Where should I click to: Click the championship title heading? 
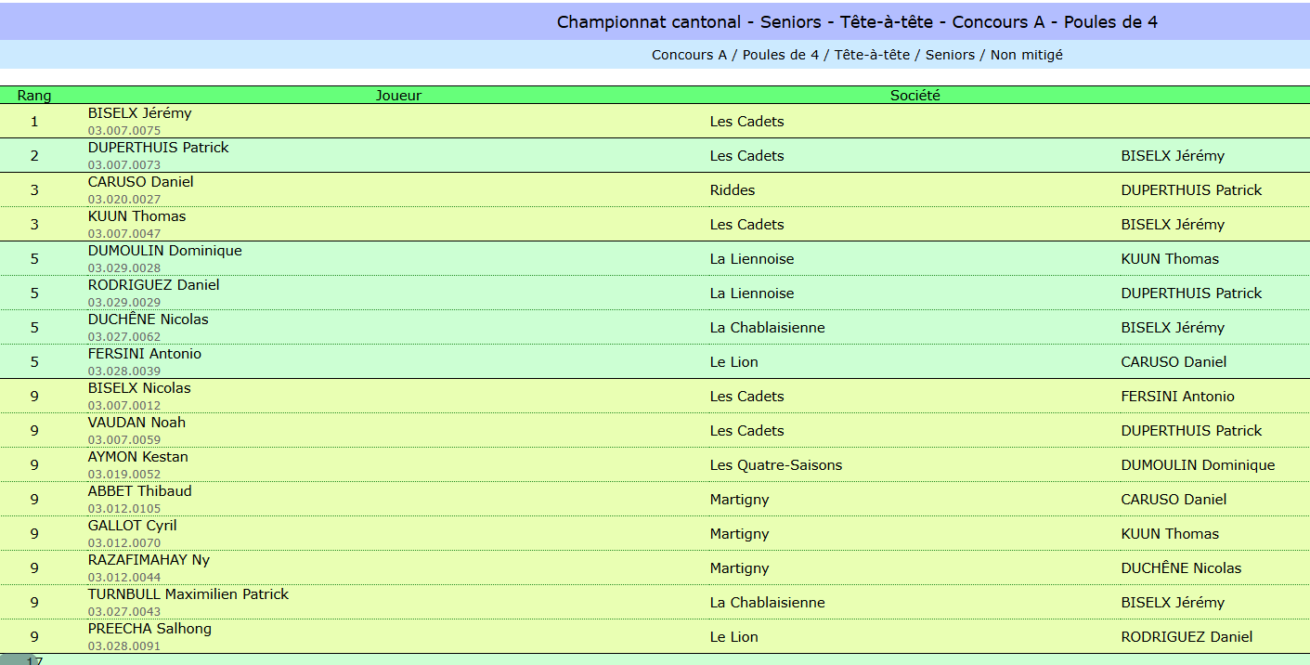857,22
